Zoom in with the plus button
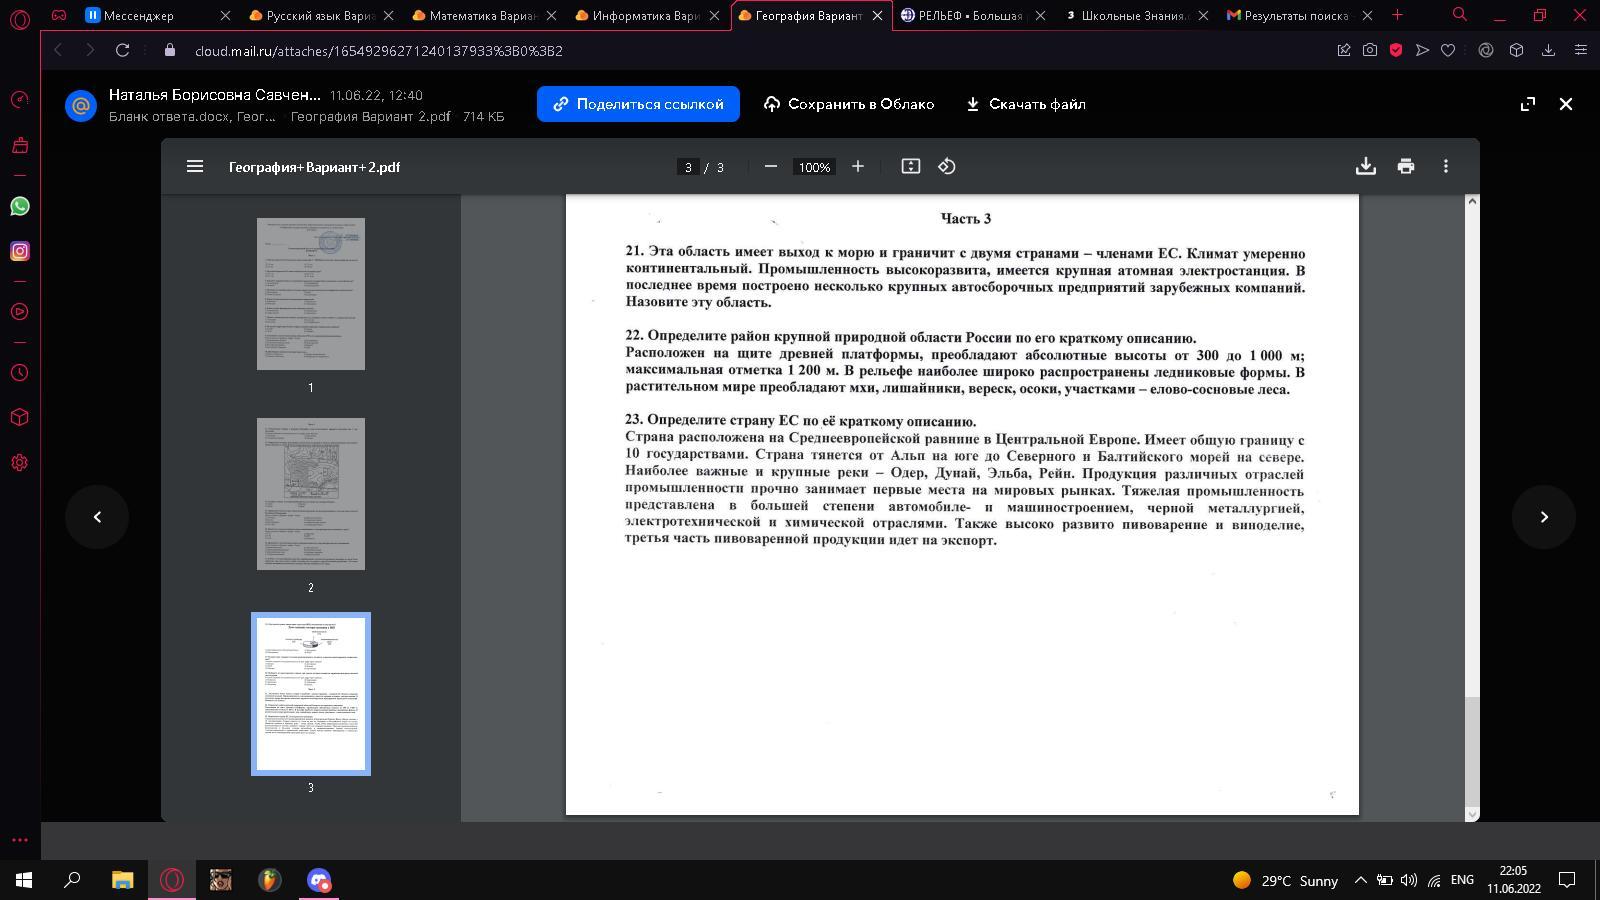This screenshot has width=1600, height=900. tap(858, 167)
